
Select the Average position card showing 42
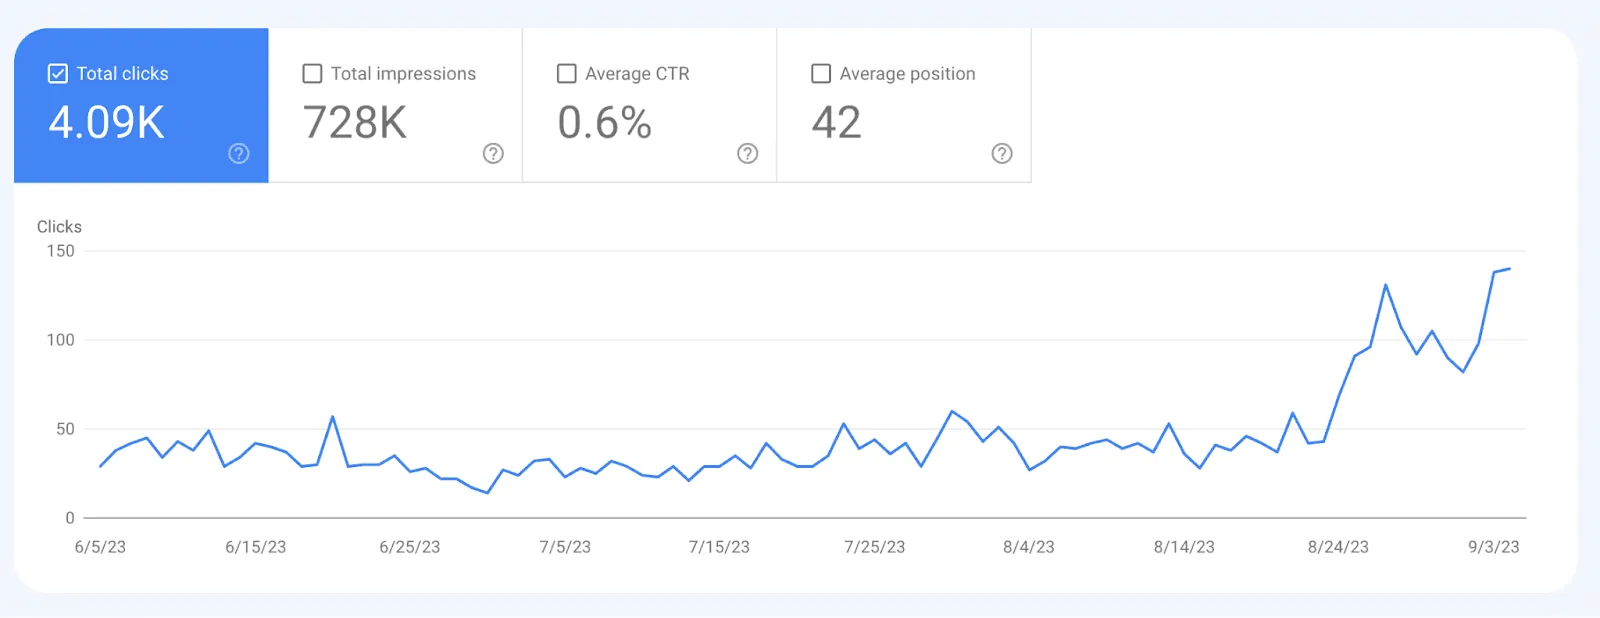[x=903, y=105]
